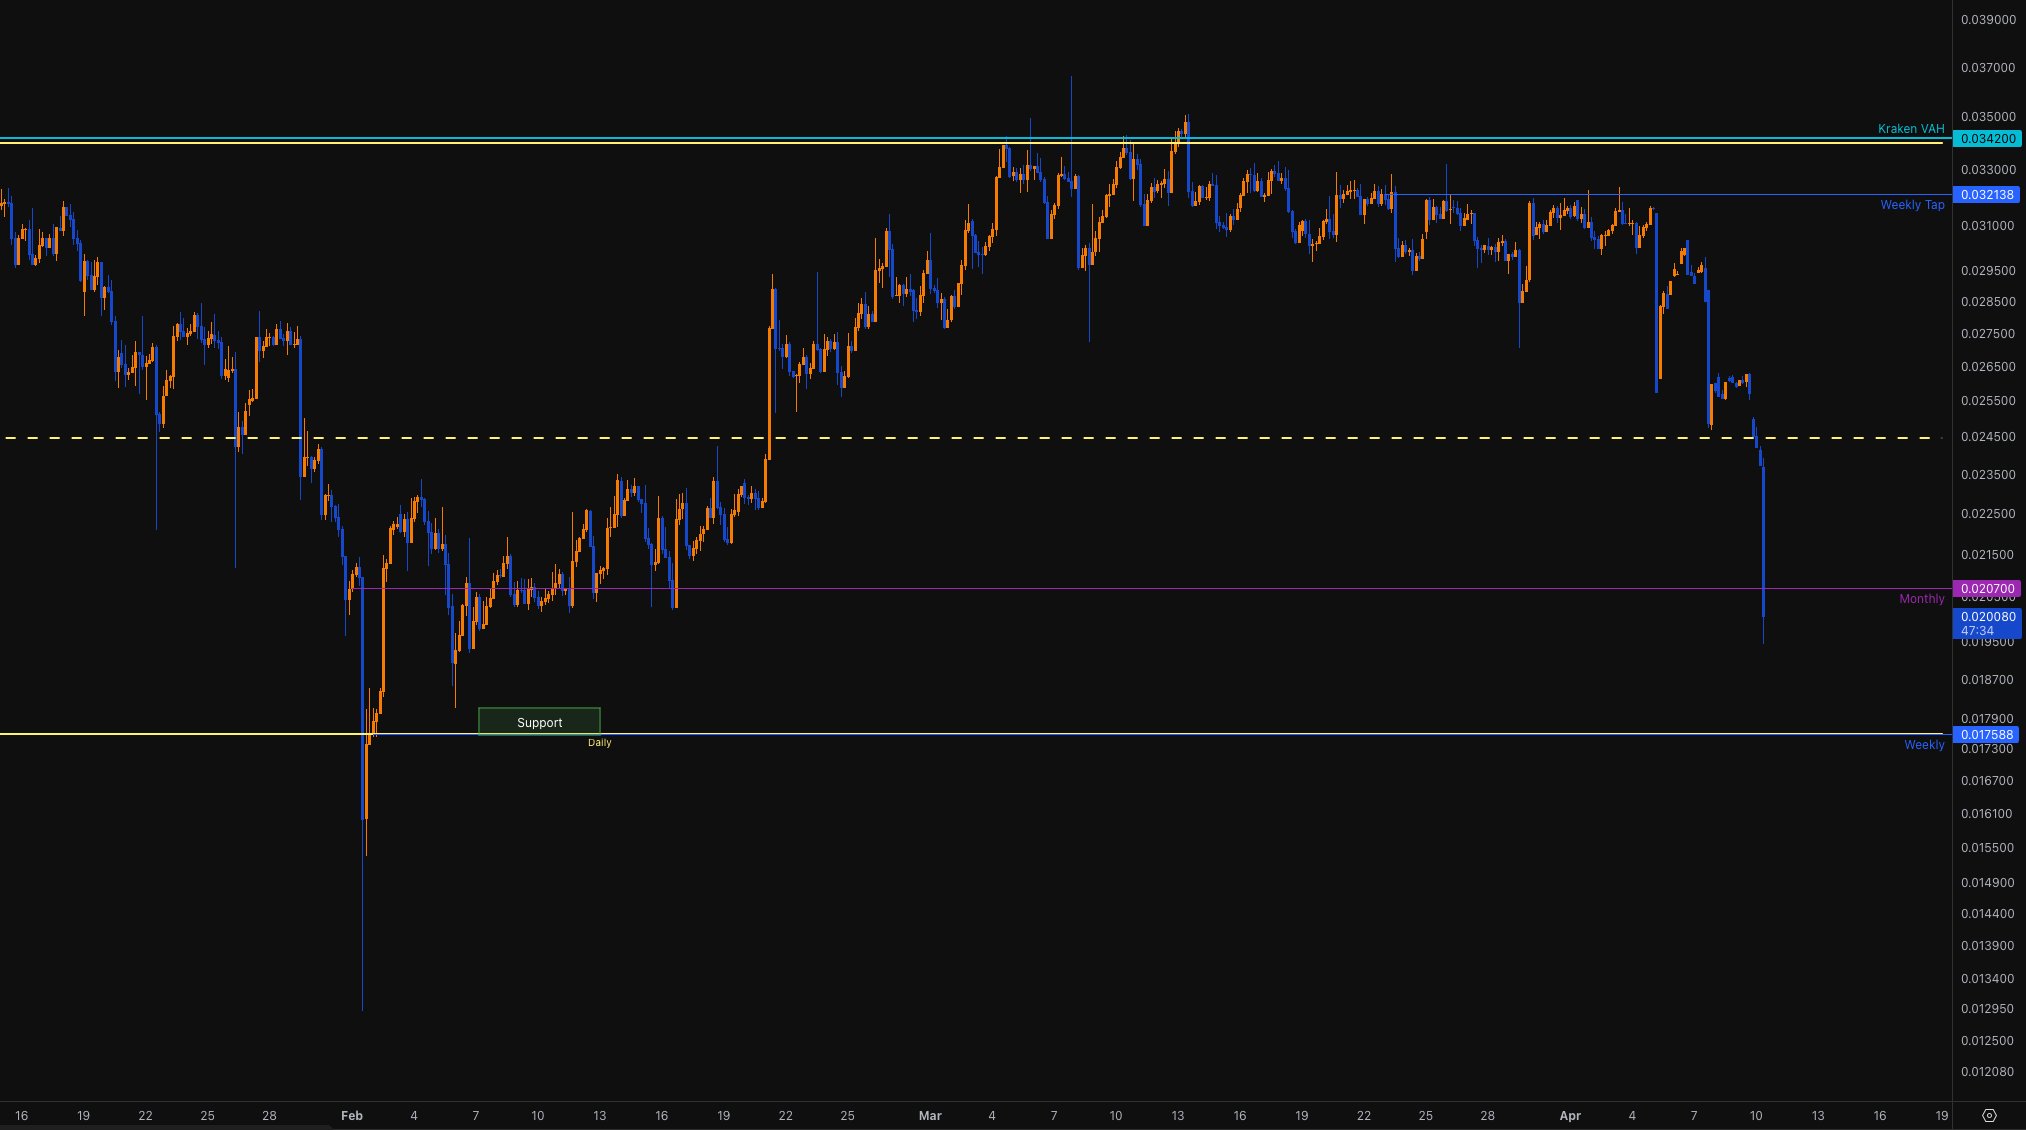Click current price label 0.020080
The image size is (2026, 1130).
point(1986,617)
